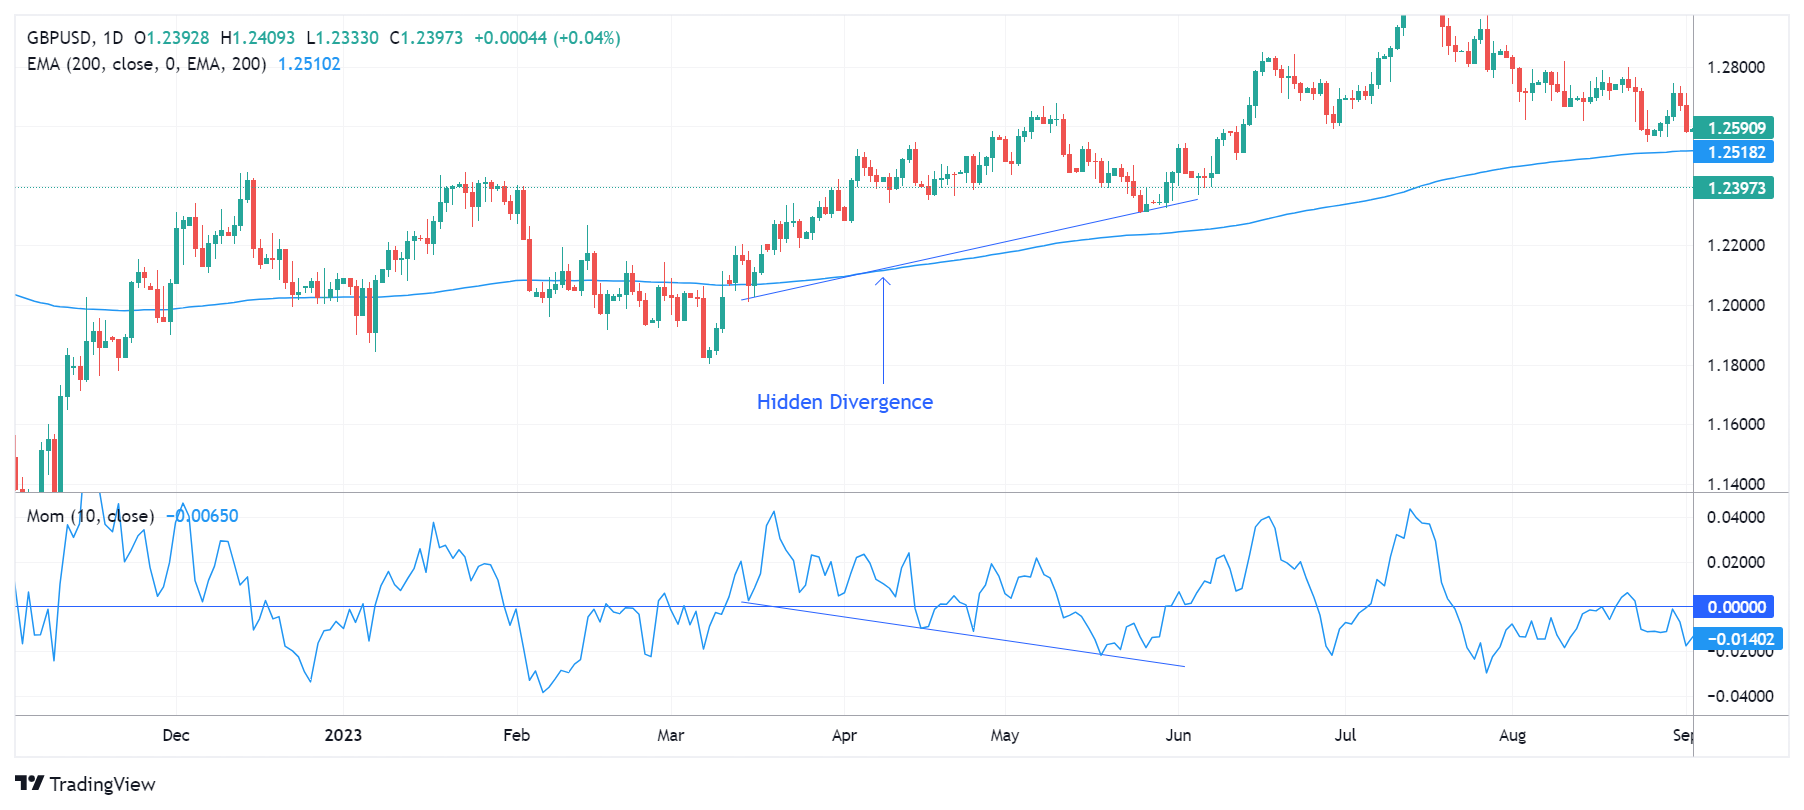Click the C1.23973 close value
The height and width of the screenshot is (810, 1804).
426,38
